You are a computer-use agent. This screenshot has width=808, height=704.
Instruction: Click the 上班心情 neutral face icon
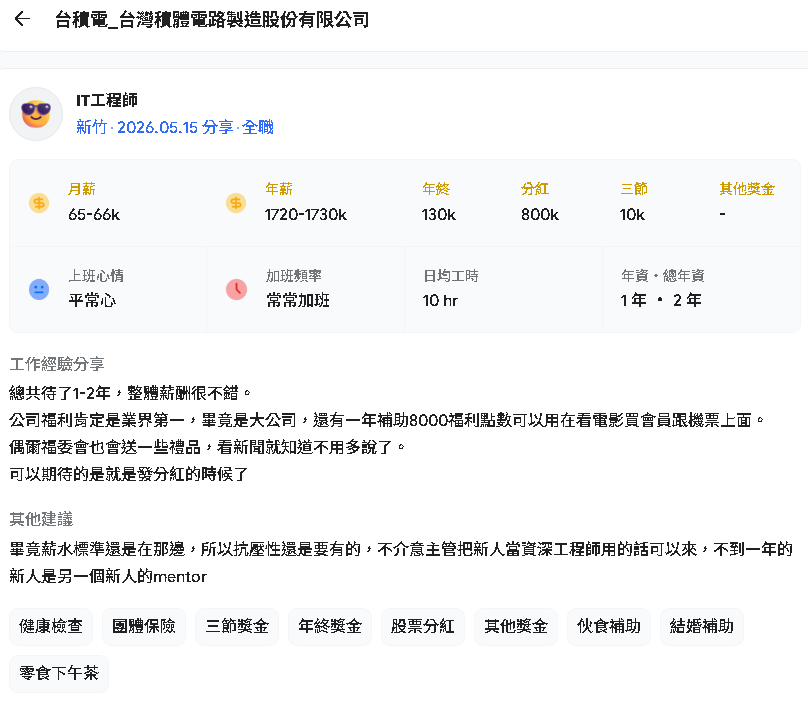pos(39,290)
